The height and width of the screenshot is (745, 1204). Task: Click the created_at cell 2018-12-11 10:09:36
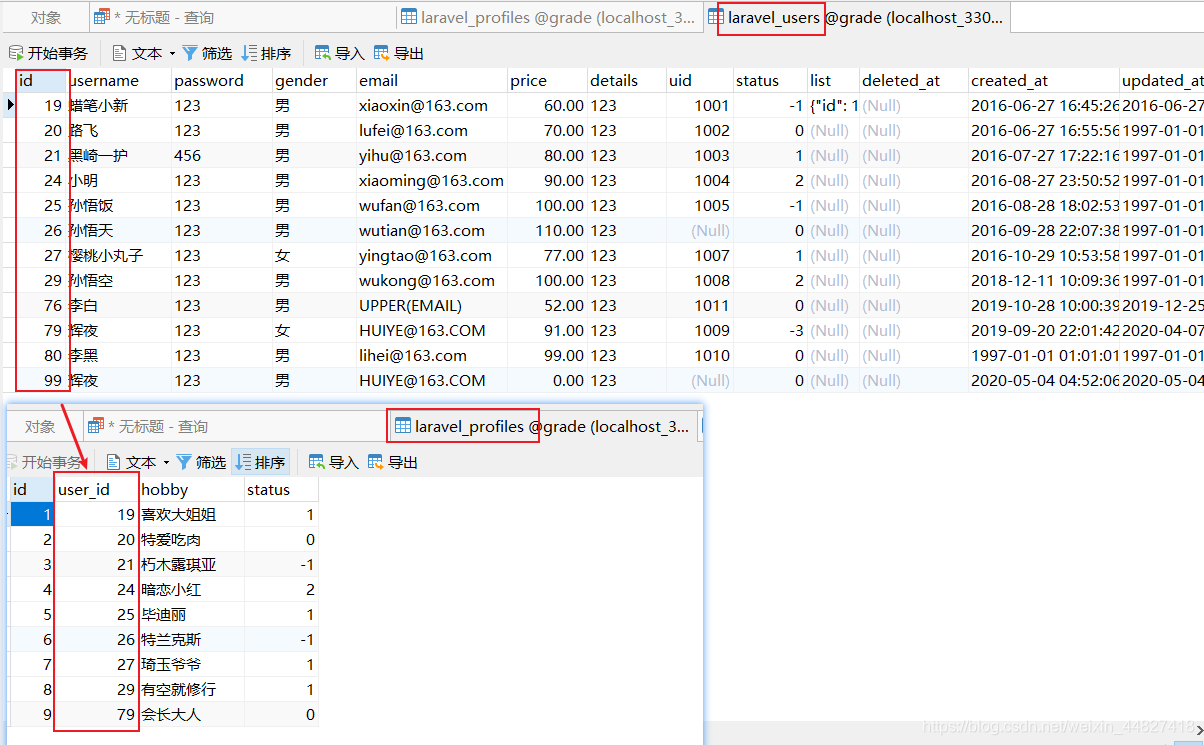[x=1044, y=280]
